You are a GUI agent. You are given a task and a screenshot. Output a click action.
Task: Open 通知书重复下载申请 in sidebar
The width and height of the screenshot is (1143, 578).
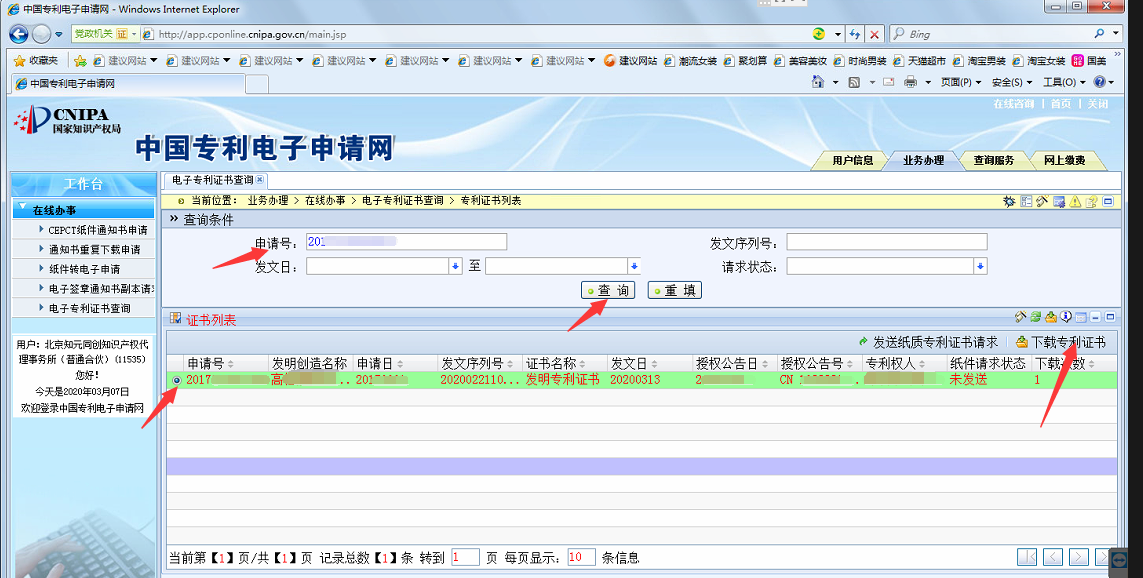94,249
